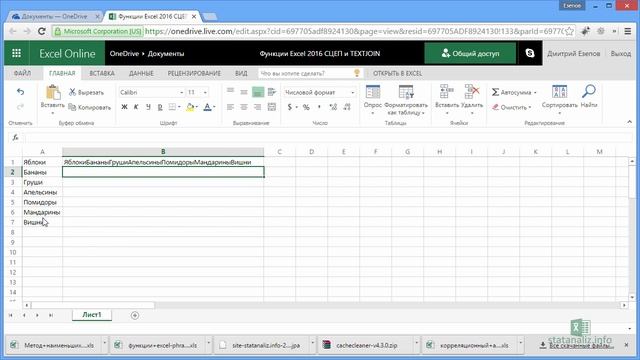Click the formula bar input
640x360 pixels.
click(329, 138)
